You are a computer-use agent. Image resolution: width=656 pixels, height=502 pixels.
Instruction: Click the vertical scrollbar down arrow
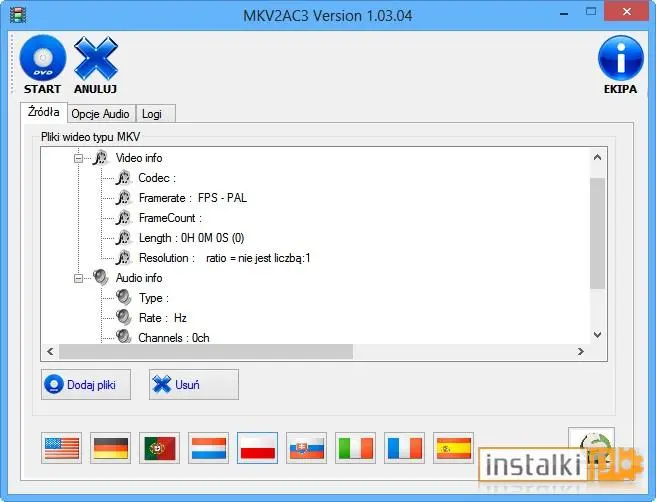pos(597,335)
